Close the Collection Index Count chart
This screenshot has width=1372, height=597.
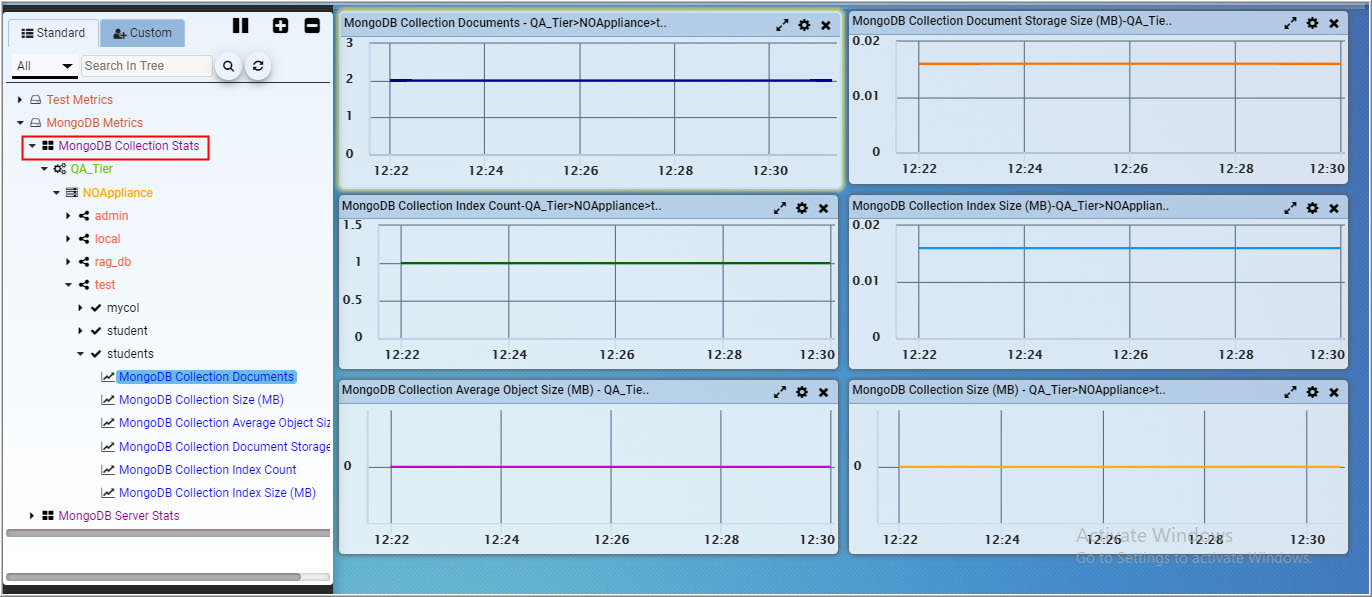[824, 208]
